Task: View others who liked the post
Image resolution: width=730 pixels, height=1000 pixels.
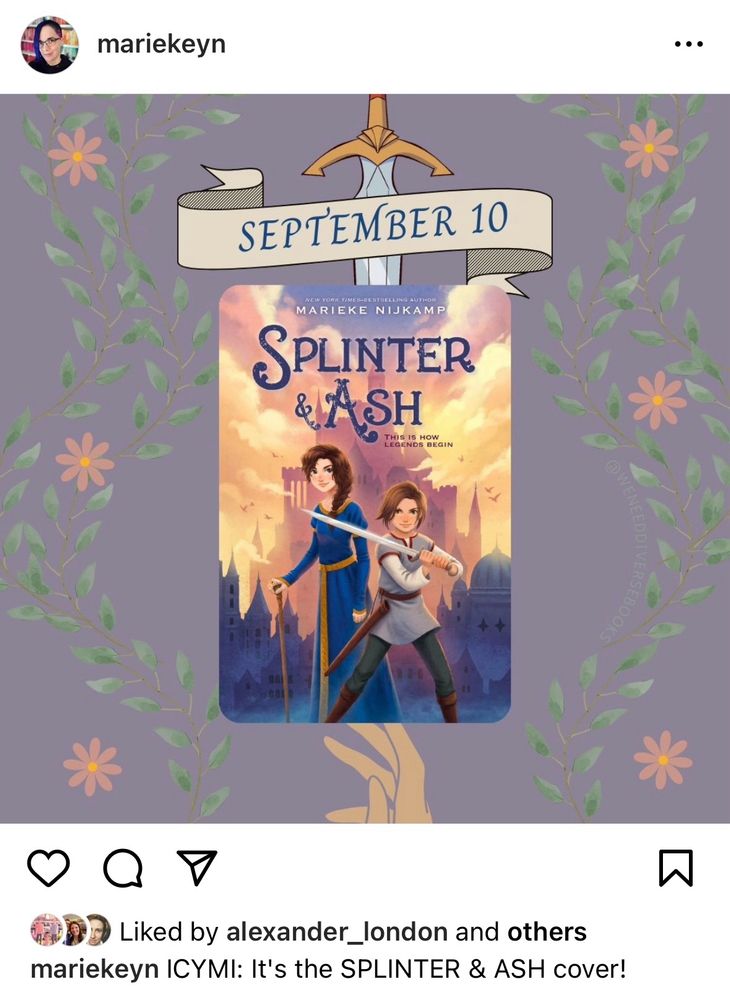Action: [x=546, y=932]
